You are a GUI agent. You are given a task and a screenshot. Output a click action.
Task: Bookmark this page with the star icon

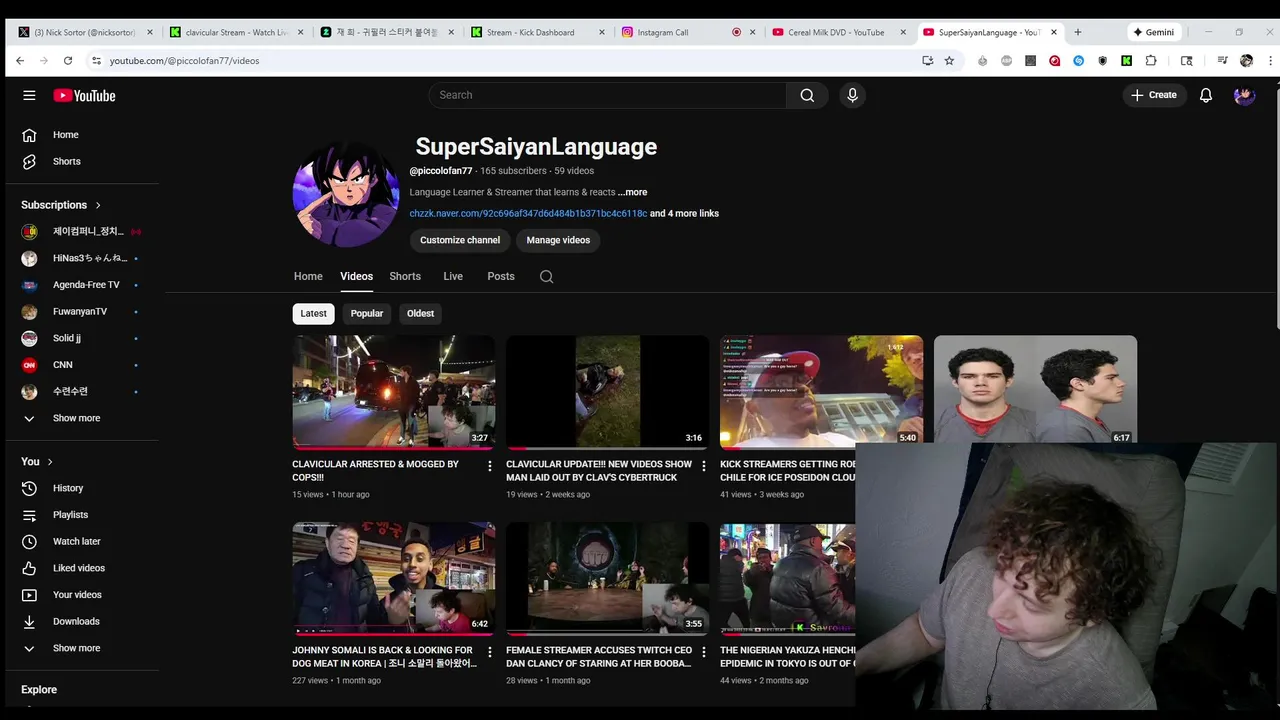coord(949,60)
